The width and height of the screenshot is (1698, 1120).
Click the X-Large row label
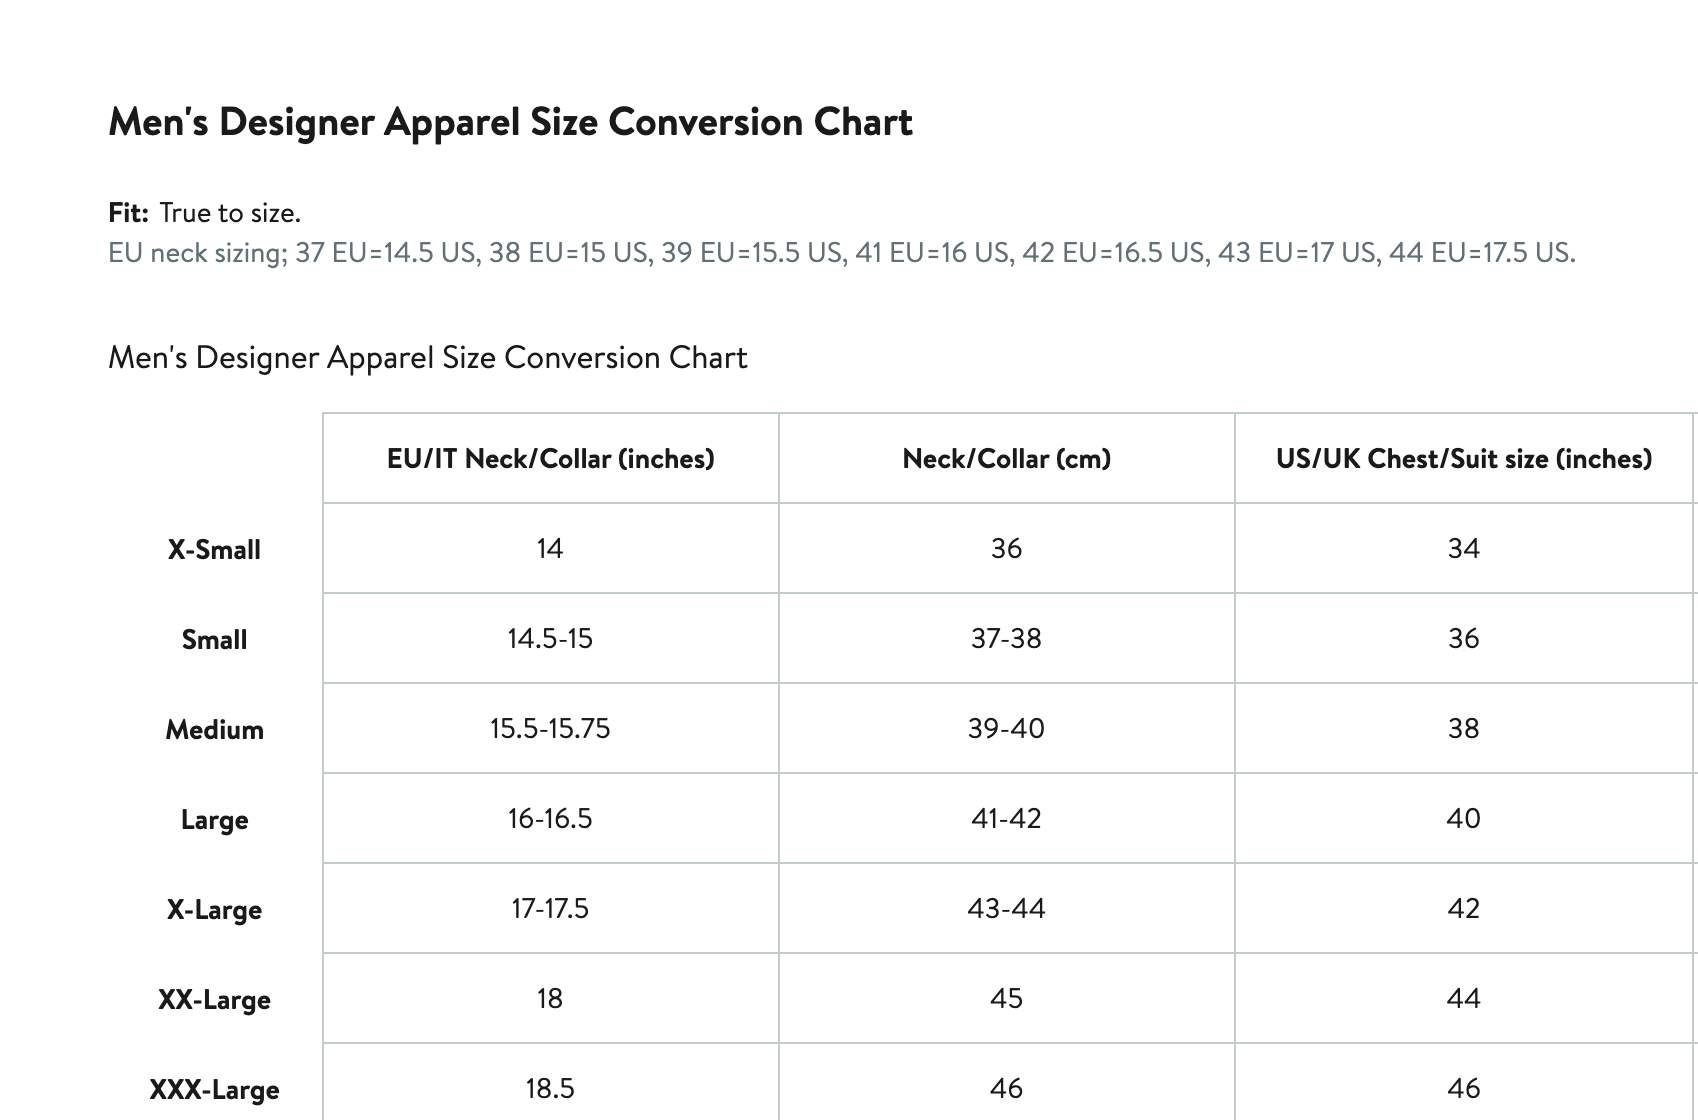coord(214,910)
